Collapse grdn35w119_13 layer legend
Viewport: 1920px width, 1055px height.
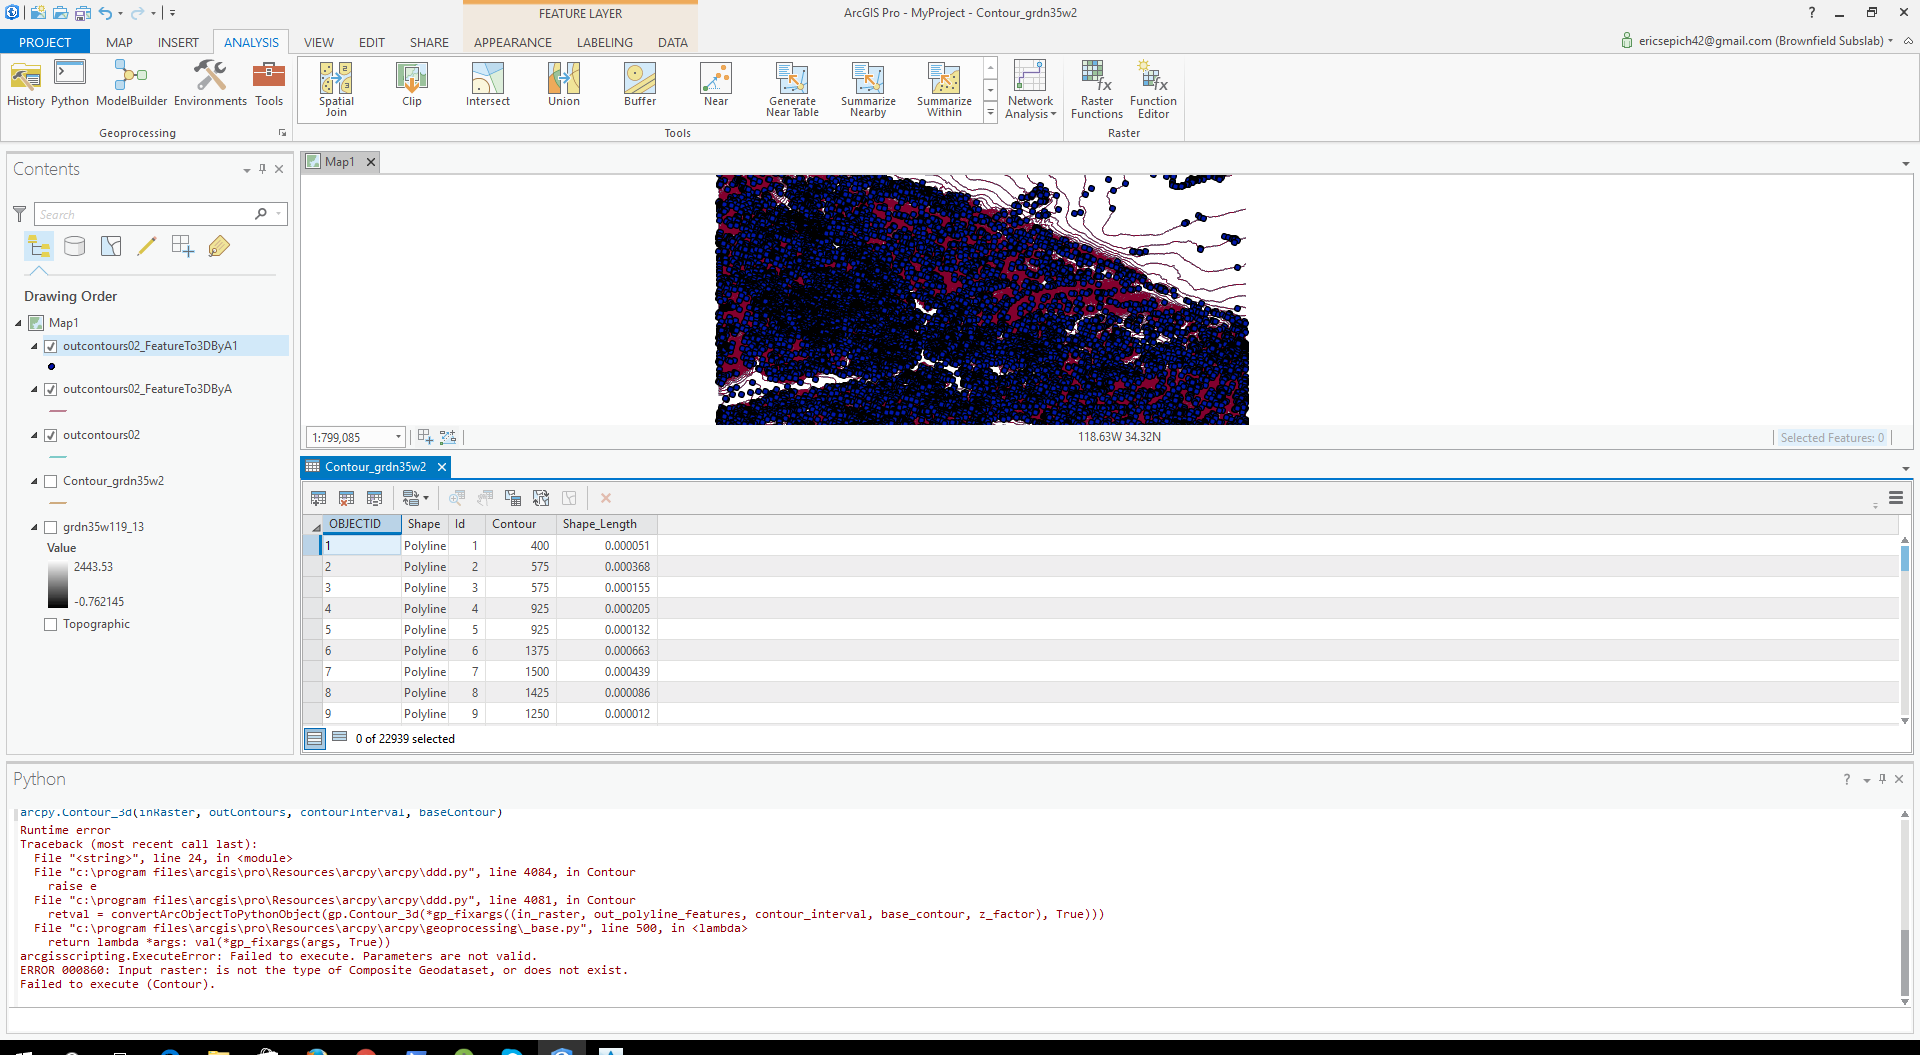[34, 527]
